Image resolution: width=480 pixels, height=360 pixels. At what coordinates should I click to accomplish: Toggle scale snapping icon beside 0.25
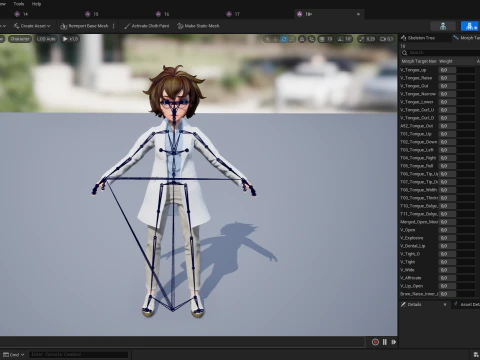(362, 39)
